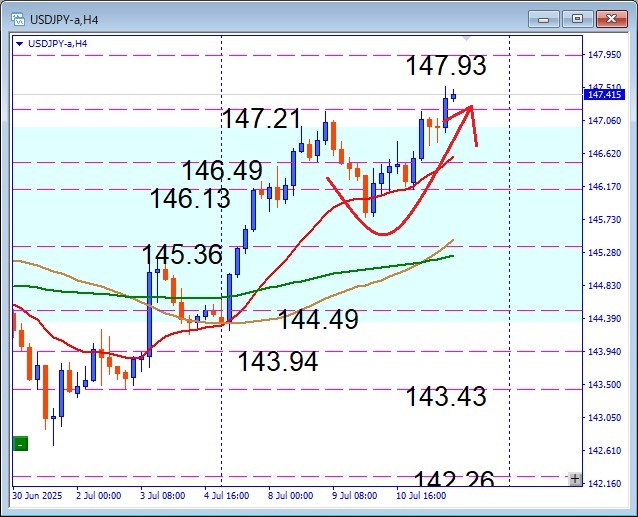Click the 8 Jul 00:00 time label
This screenshot has height=517, width=638.
click(x=291, y=496)
